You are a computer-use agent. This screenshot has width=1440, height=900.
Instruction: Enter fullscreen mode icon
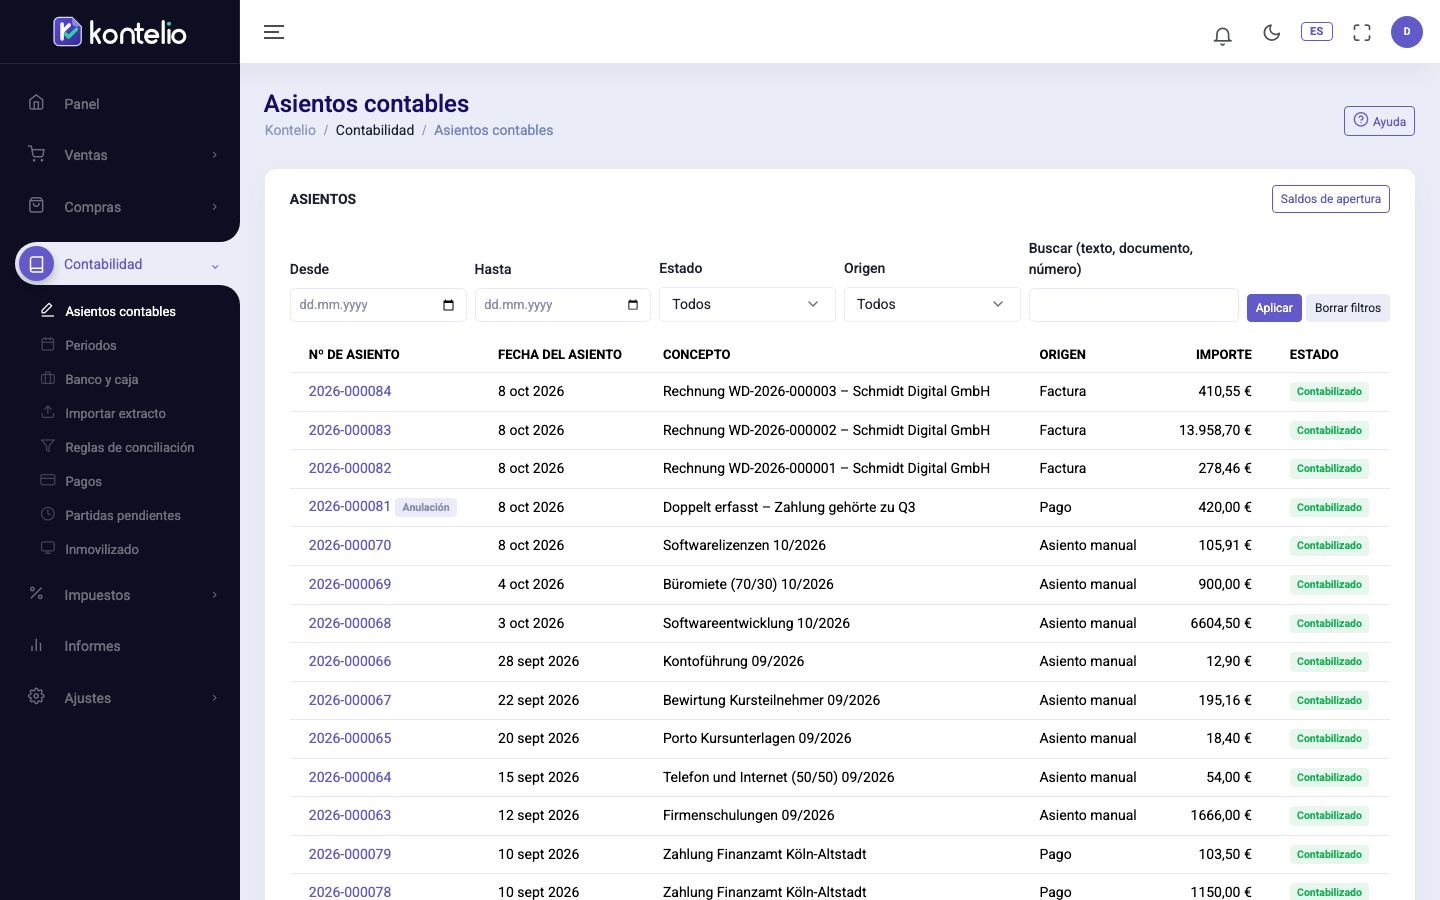1362,32
